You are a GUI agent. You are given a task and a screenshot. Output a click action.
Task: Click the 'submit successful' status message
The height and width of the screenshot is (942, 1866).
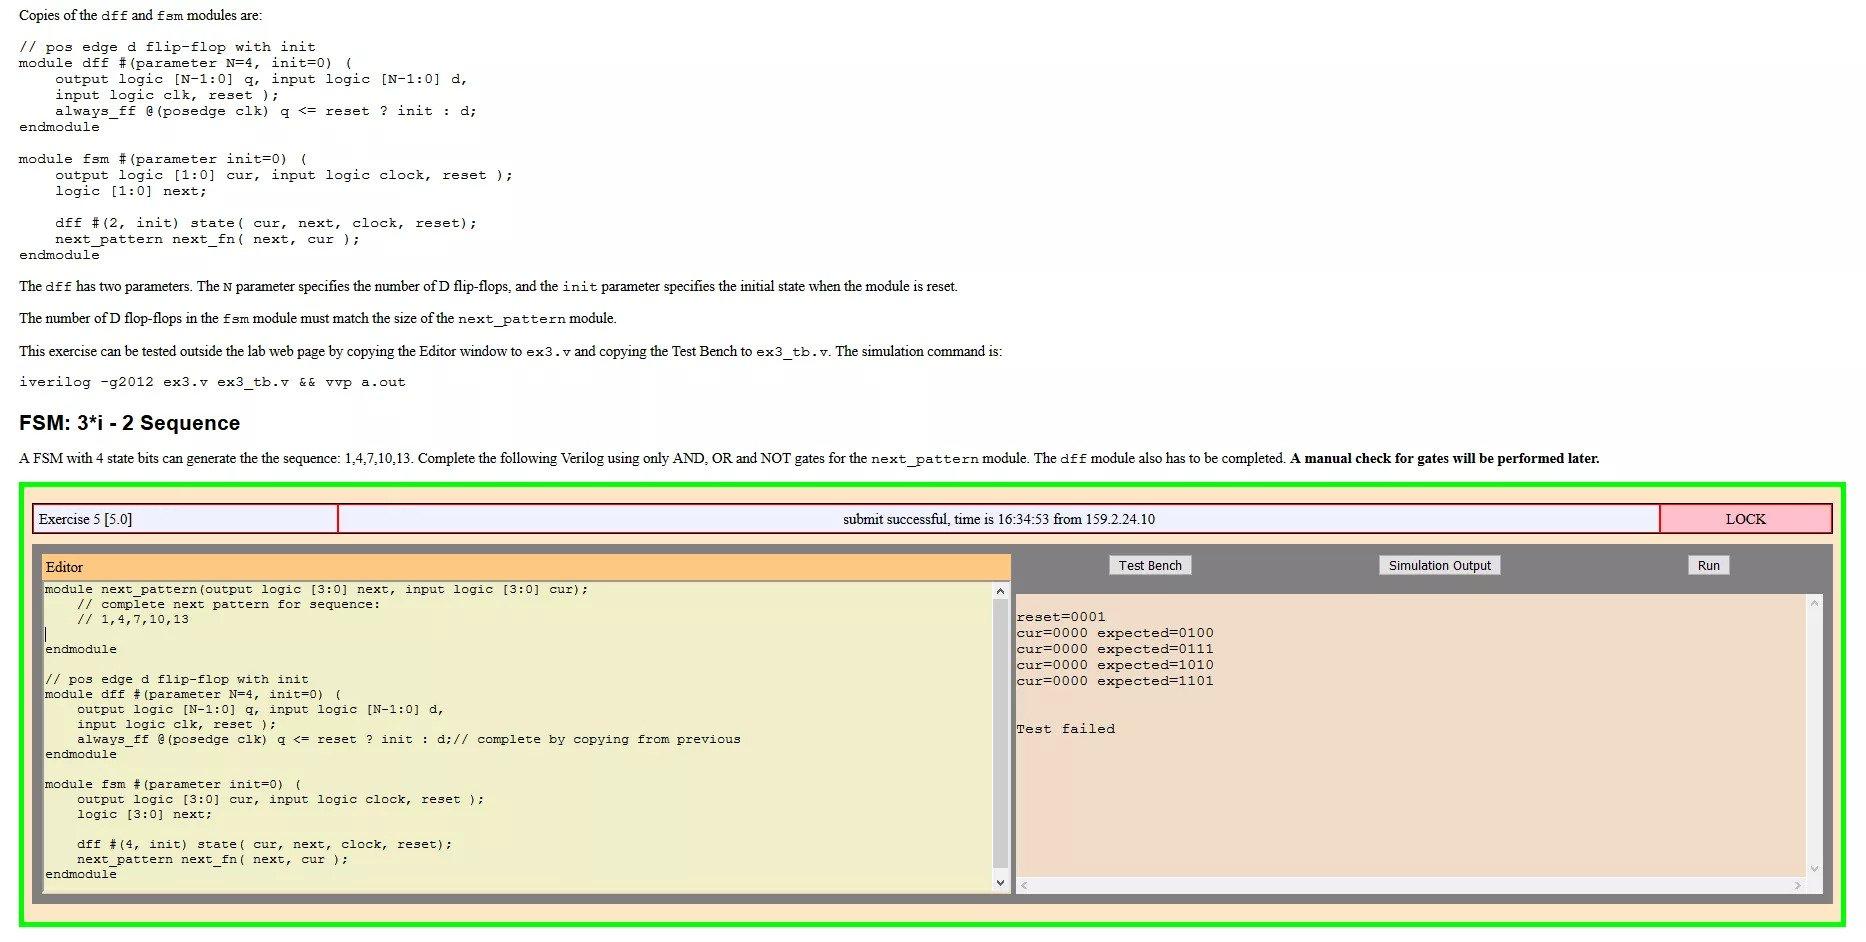998,519
